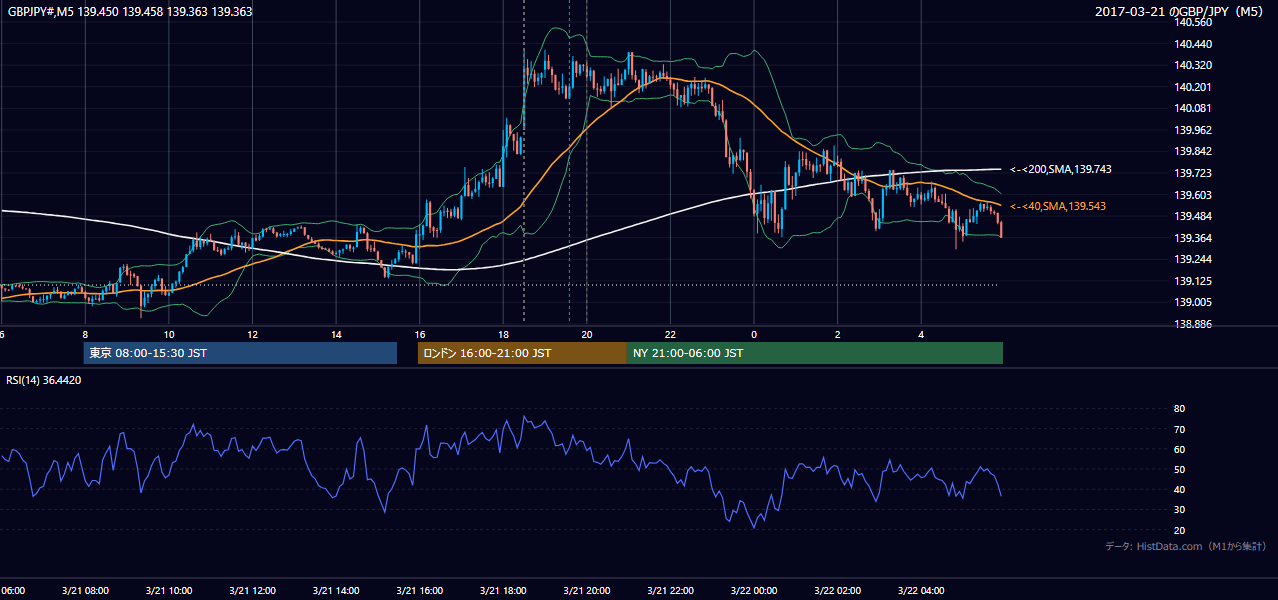Select the 200 SMA 139.743 label
The height and width of the screenshot is (600, 1278).
[x=1061, y=170]
